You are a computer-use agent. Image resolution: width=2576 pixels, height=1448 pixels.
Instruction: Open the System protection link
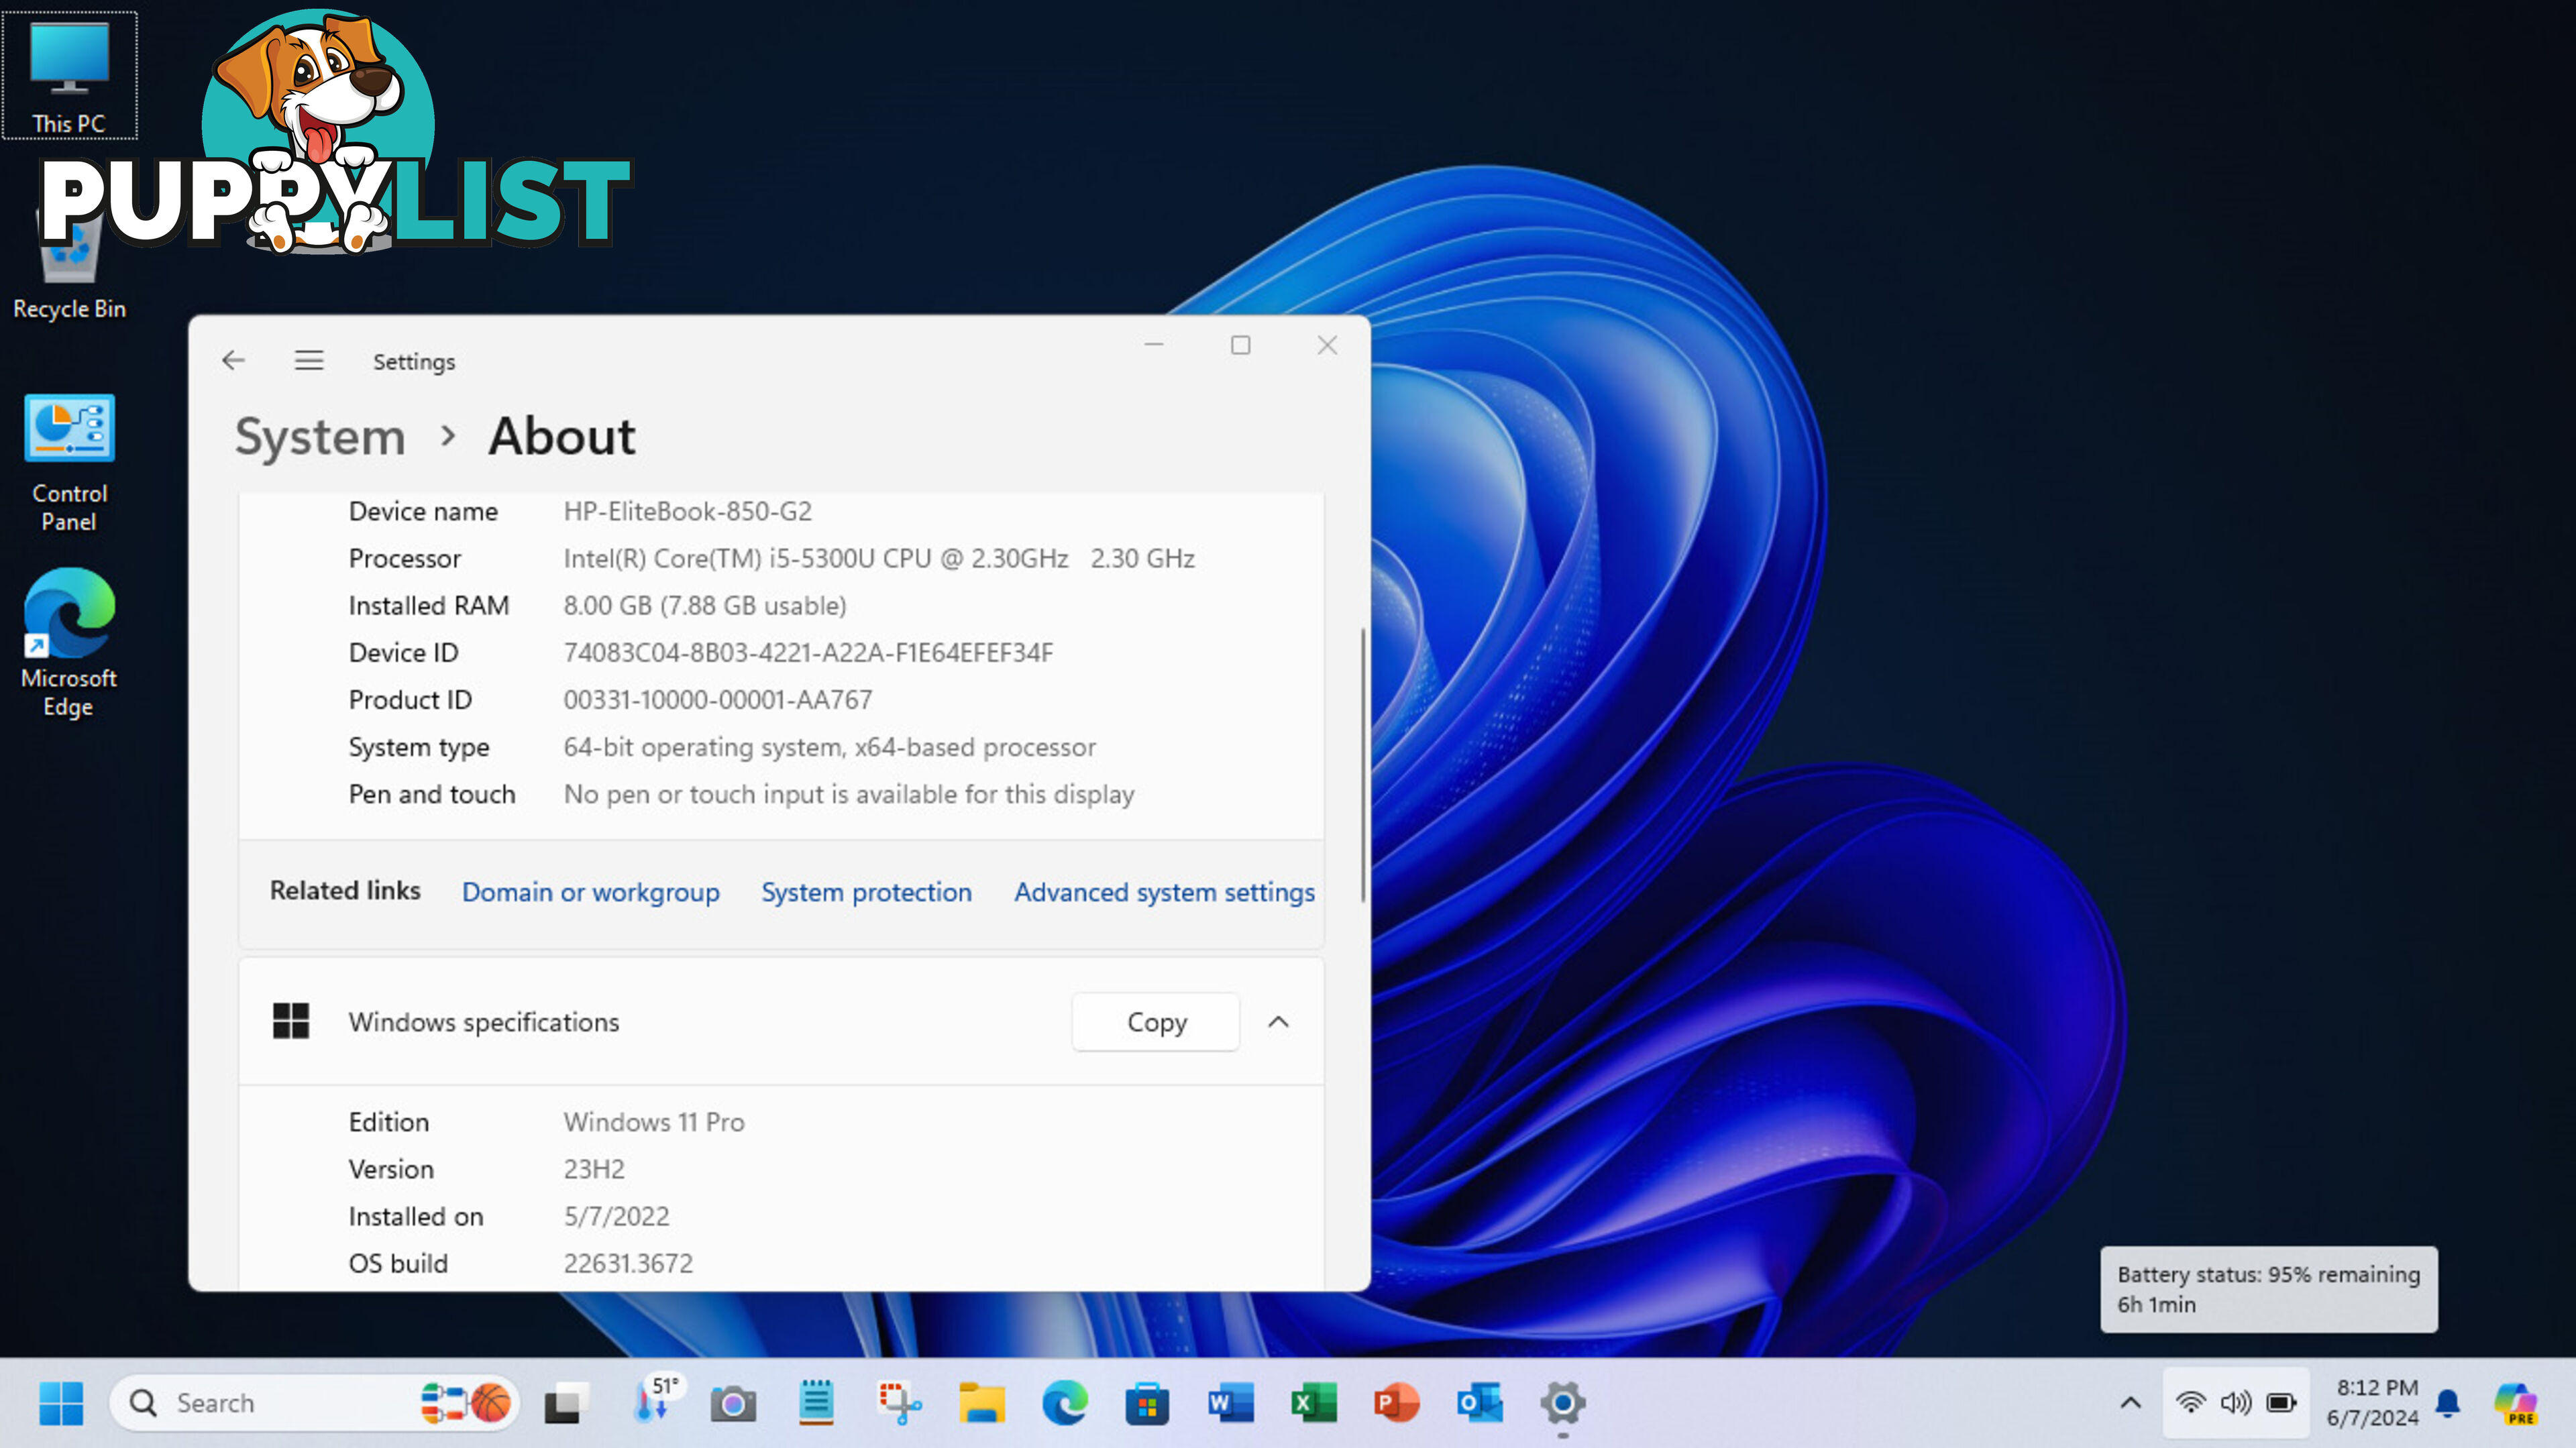(x=866, y=891)
